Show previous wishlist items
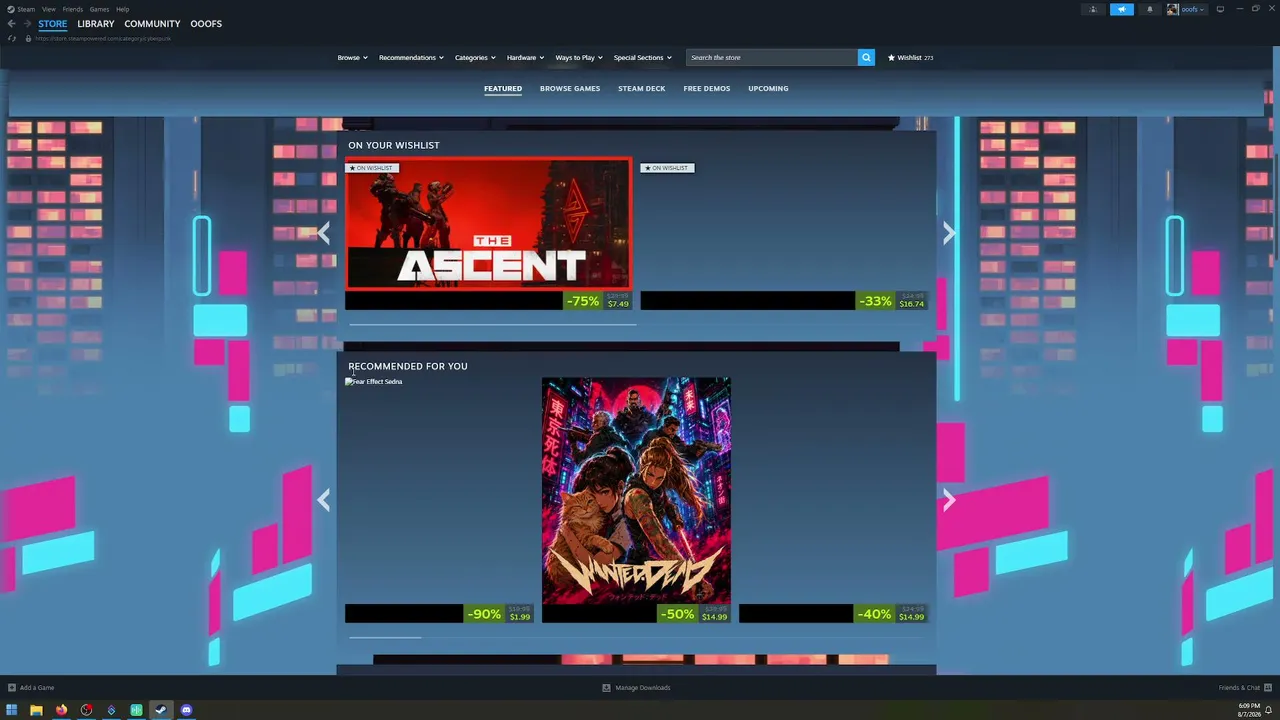Viewport: 1280px width, 720px height. coord(324,233)
